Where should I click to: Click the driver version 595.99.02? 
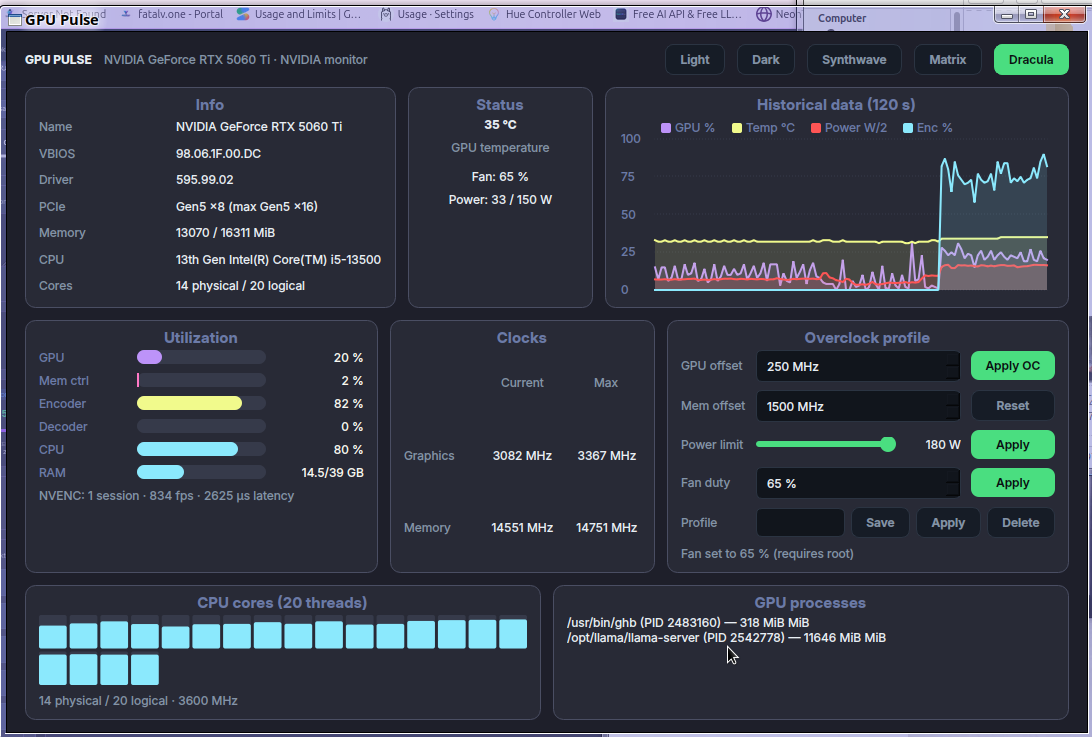(x=204, y=180)
